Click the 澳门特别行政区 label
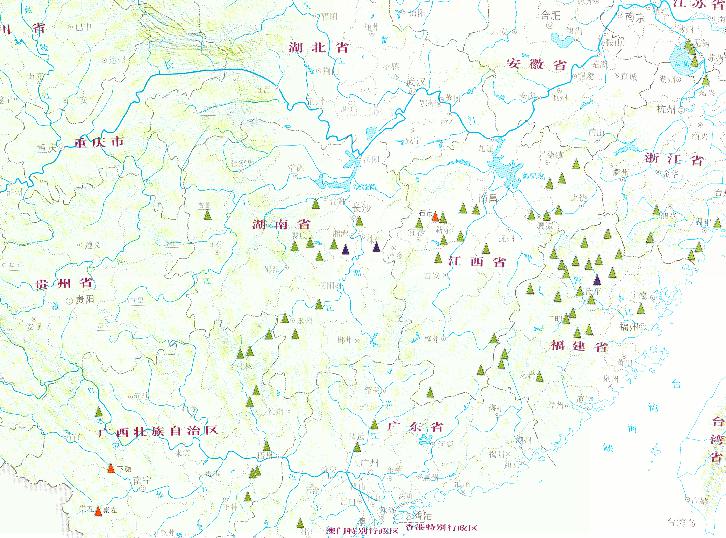 pyautogui.click(x=345, y=529)
